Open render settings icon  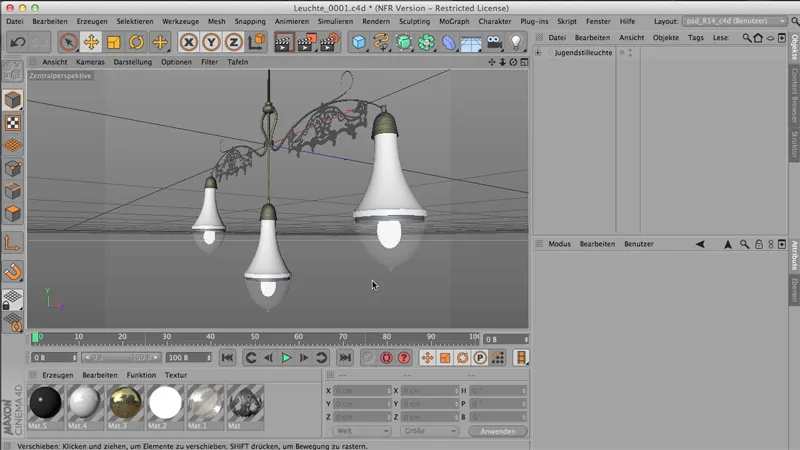[x=330, y=42]
